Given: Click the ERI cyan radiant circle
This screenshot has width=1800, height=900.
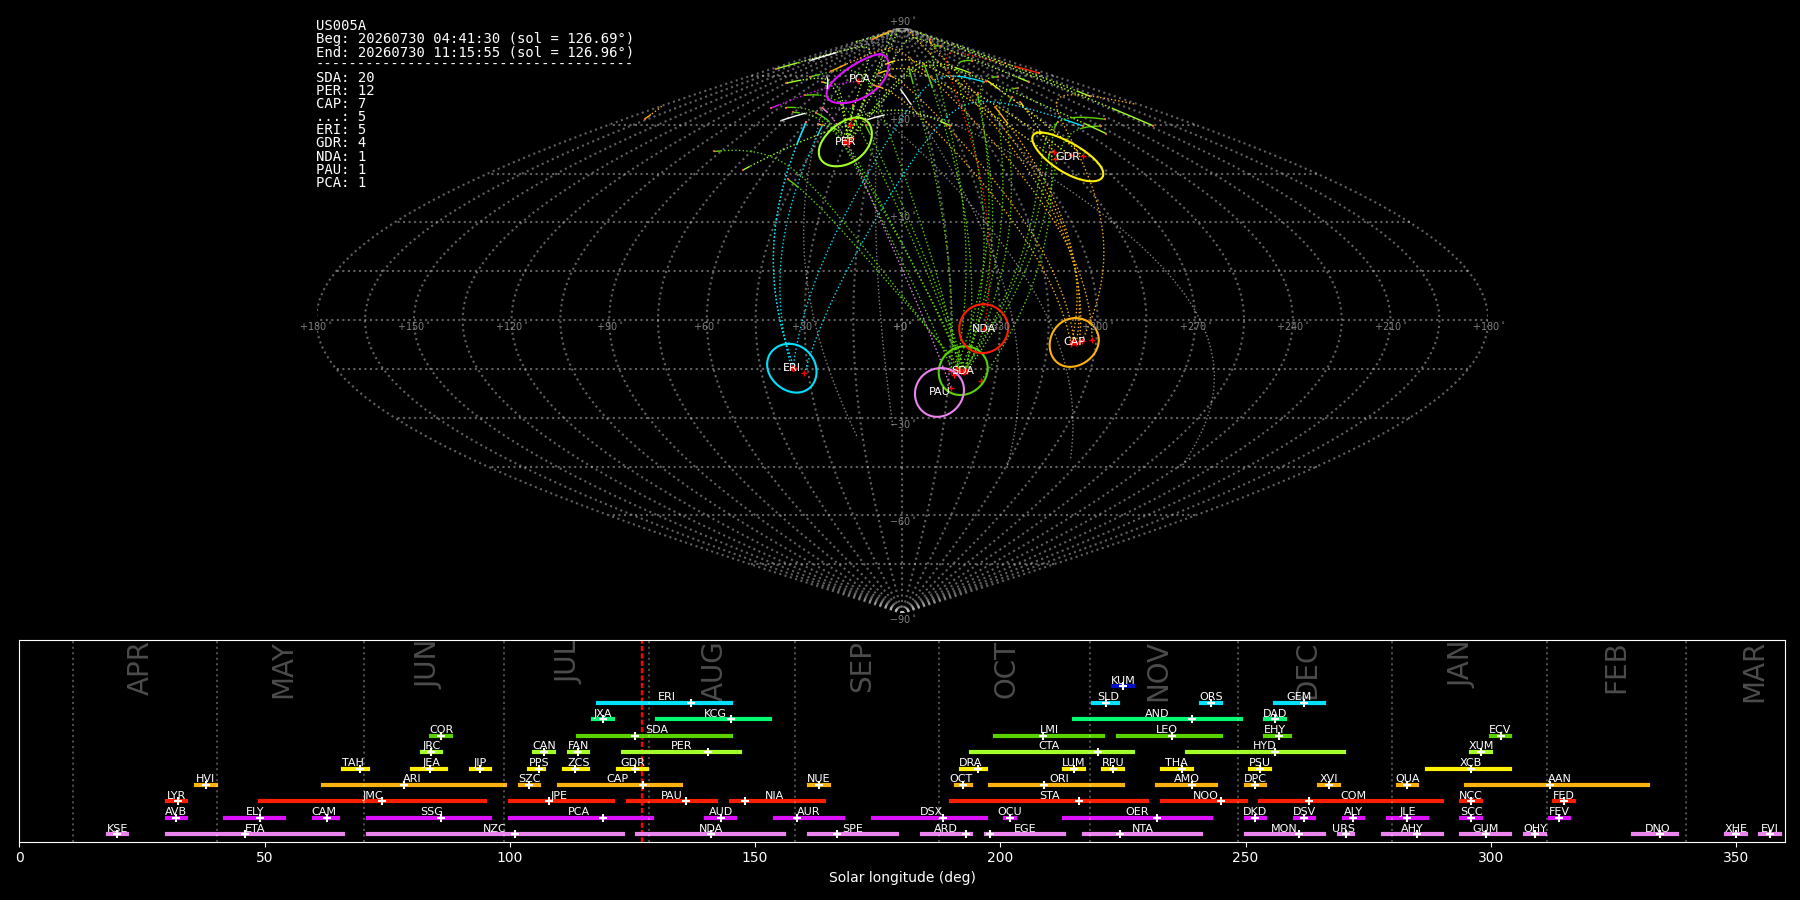Looking at the screenshot, I should pyautogui.click(x=792, y=368).
